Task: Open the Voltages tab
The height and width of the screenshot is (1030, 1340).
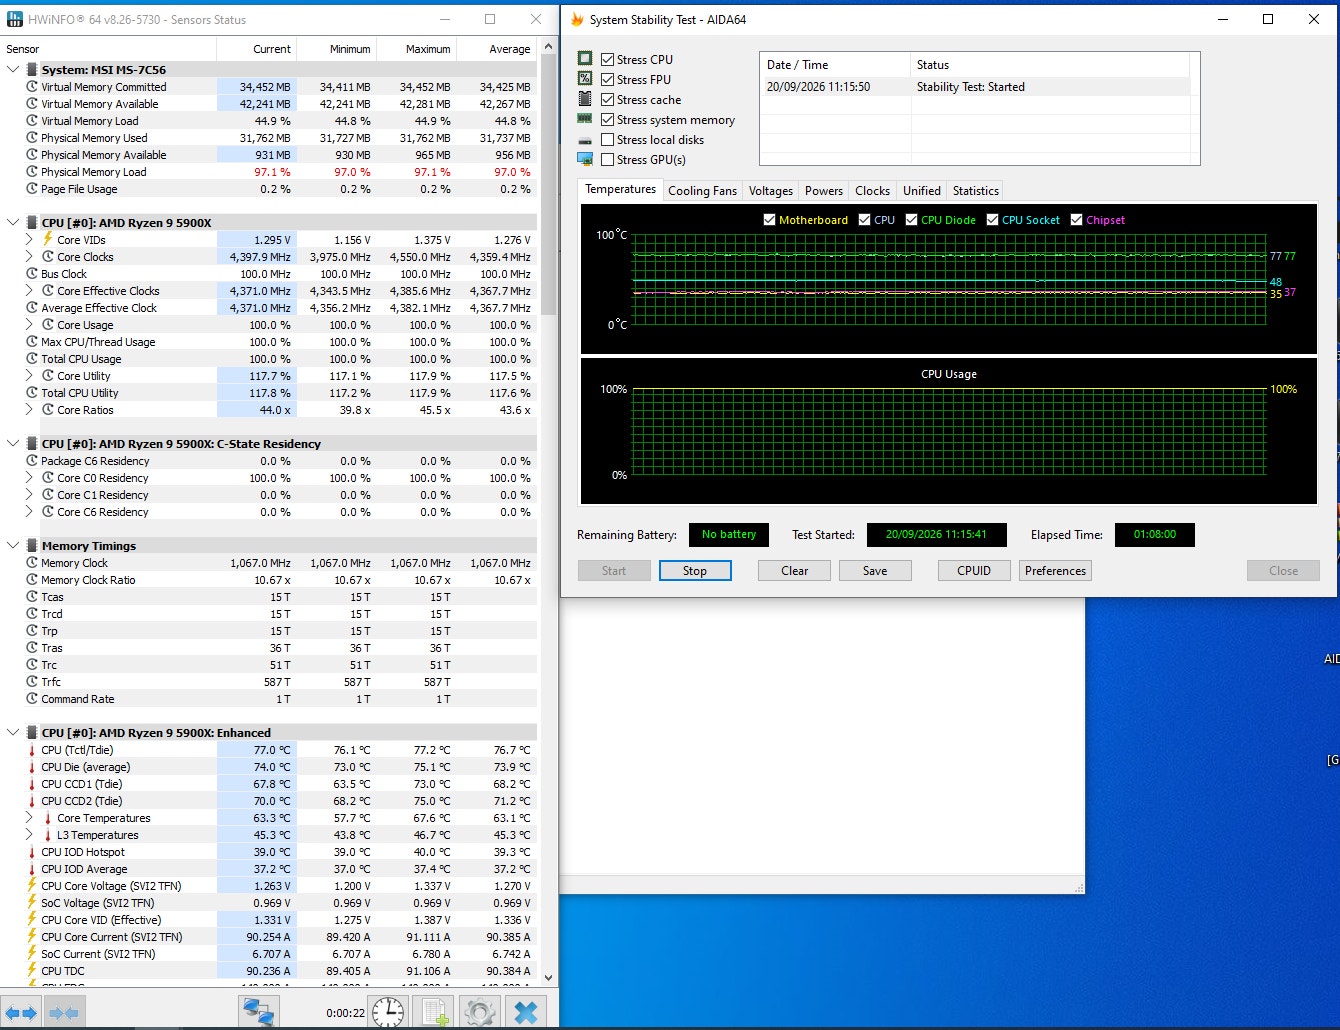Action: coord(771,191)
